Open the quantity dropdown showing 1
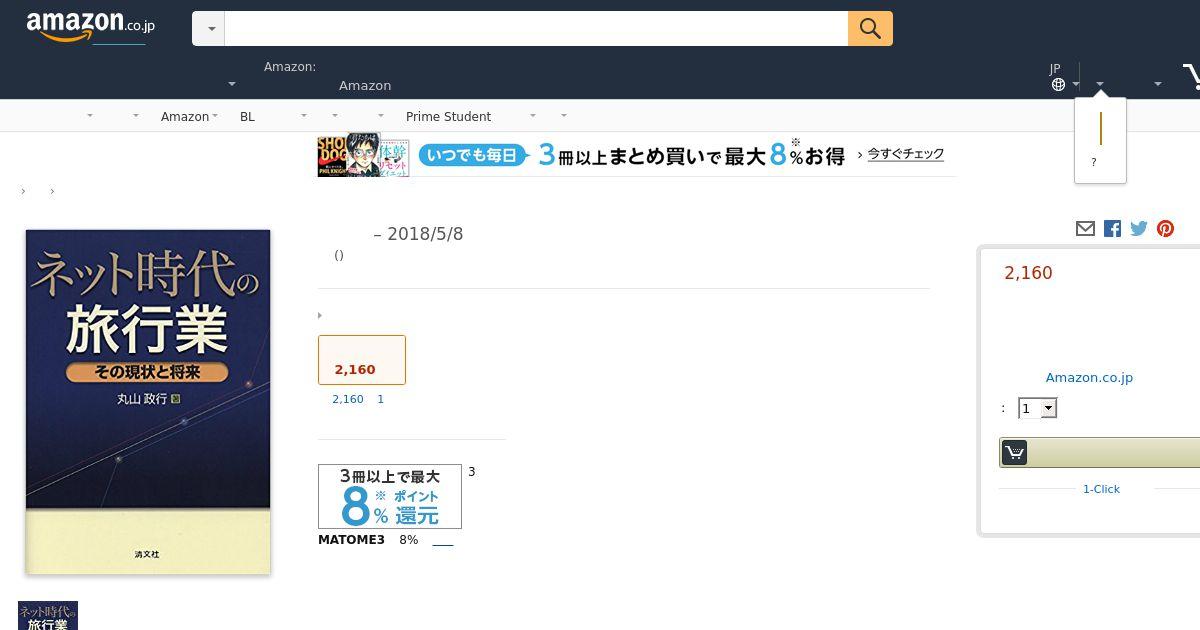Image resolution: width=1200 pixels, height=630 pixels. [1037, 408]
